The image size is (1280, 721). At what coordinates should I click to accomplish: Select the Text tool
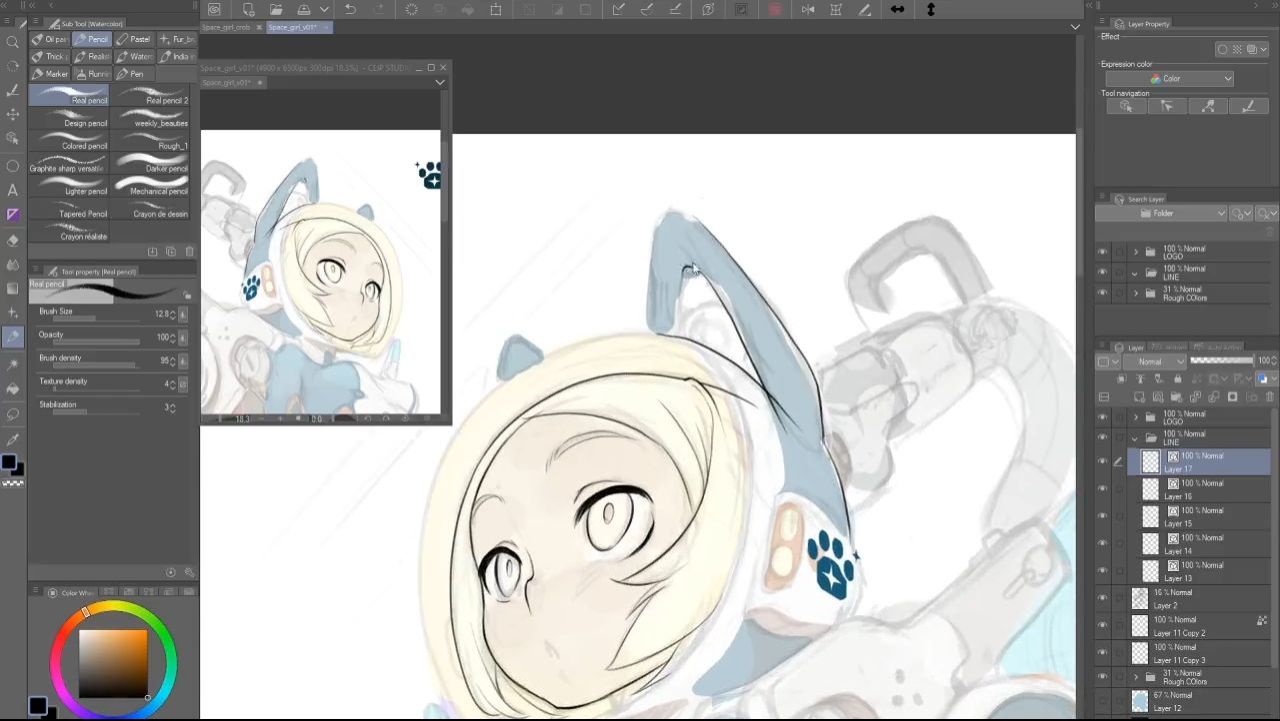13,190
